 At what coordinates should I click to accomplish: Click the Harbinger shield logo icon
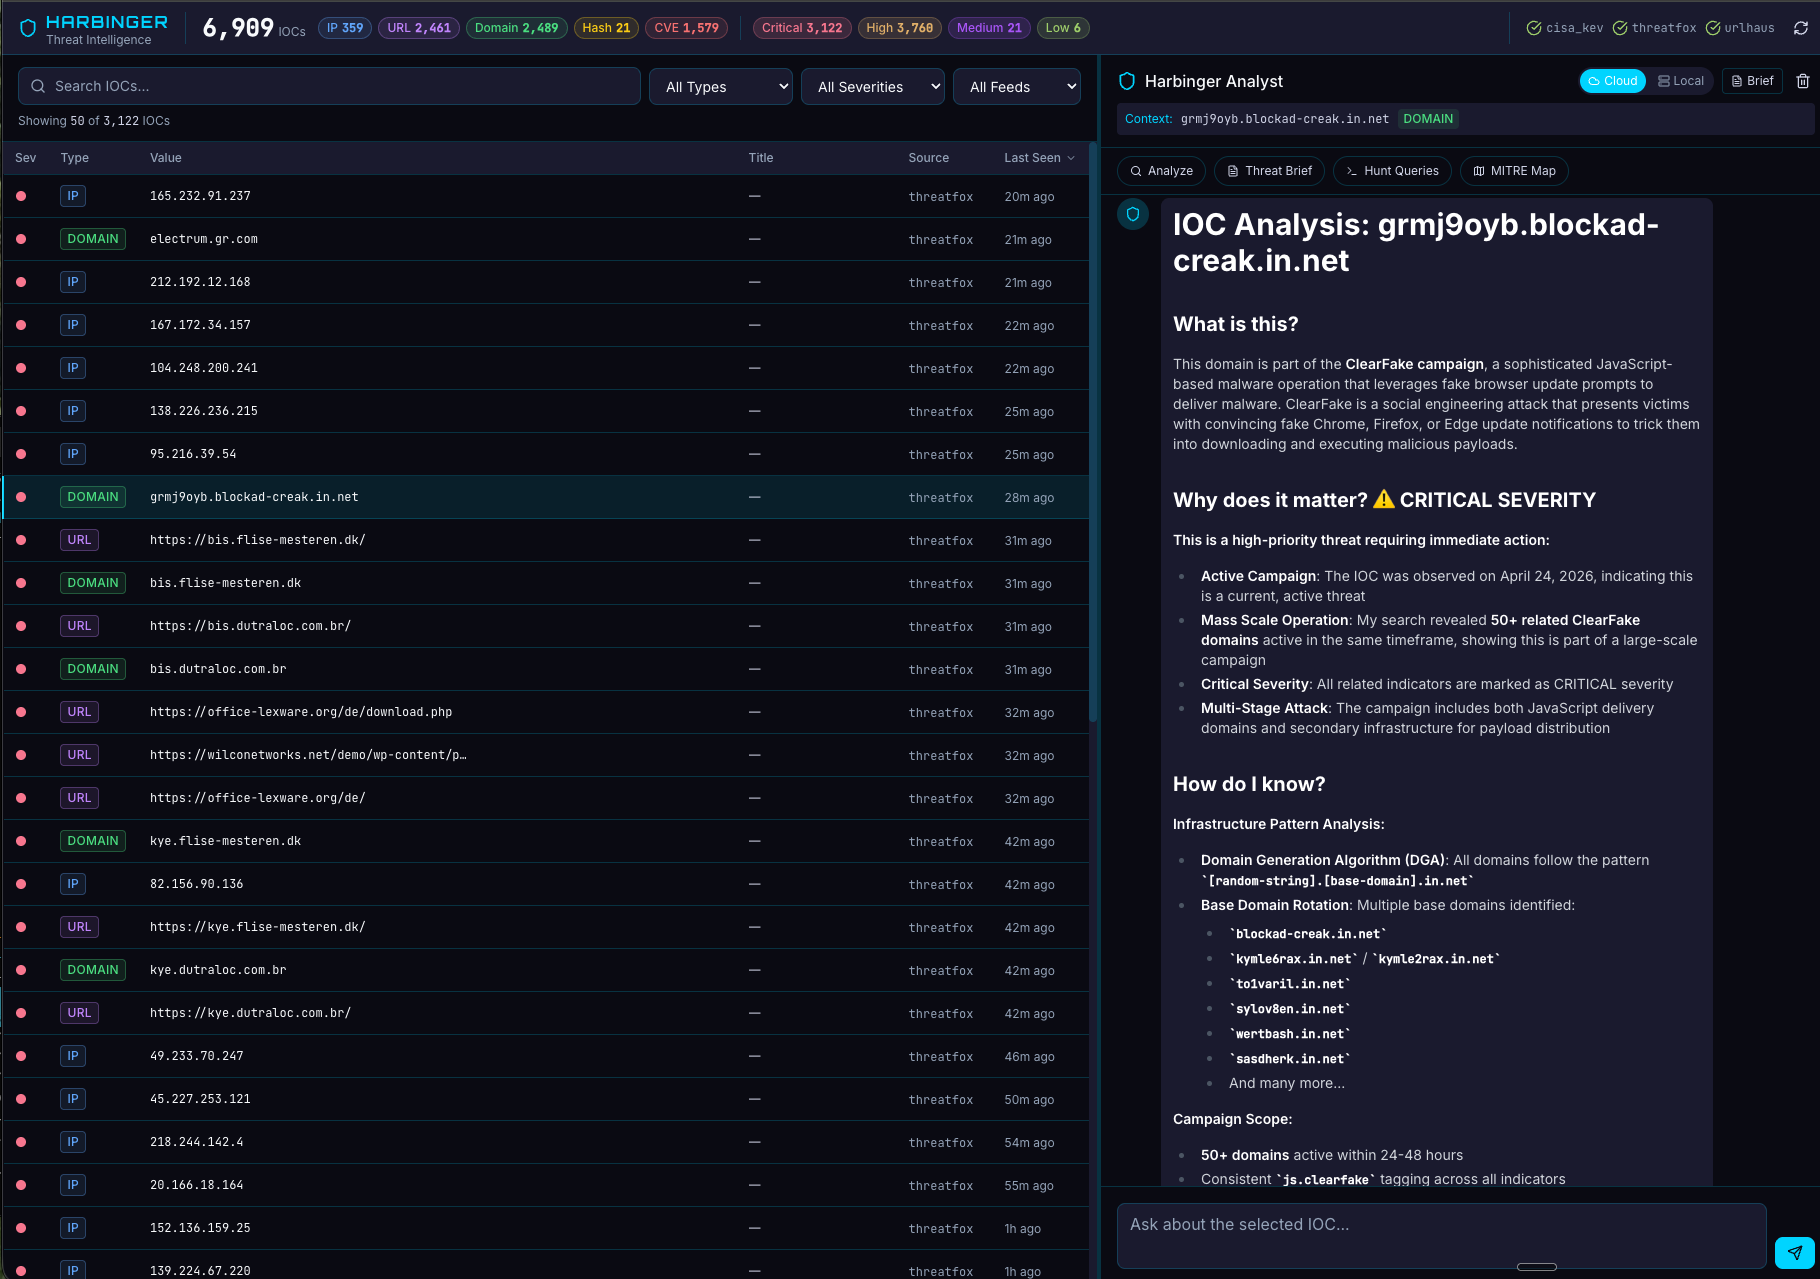point(28,28)
